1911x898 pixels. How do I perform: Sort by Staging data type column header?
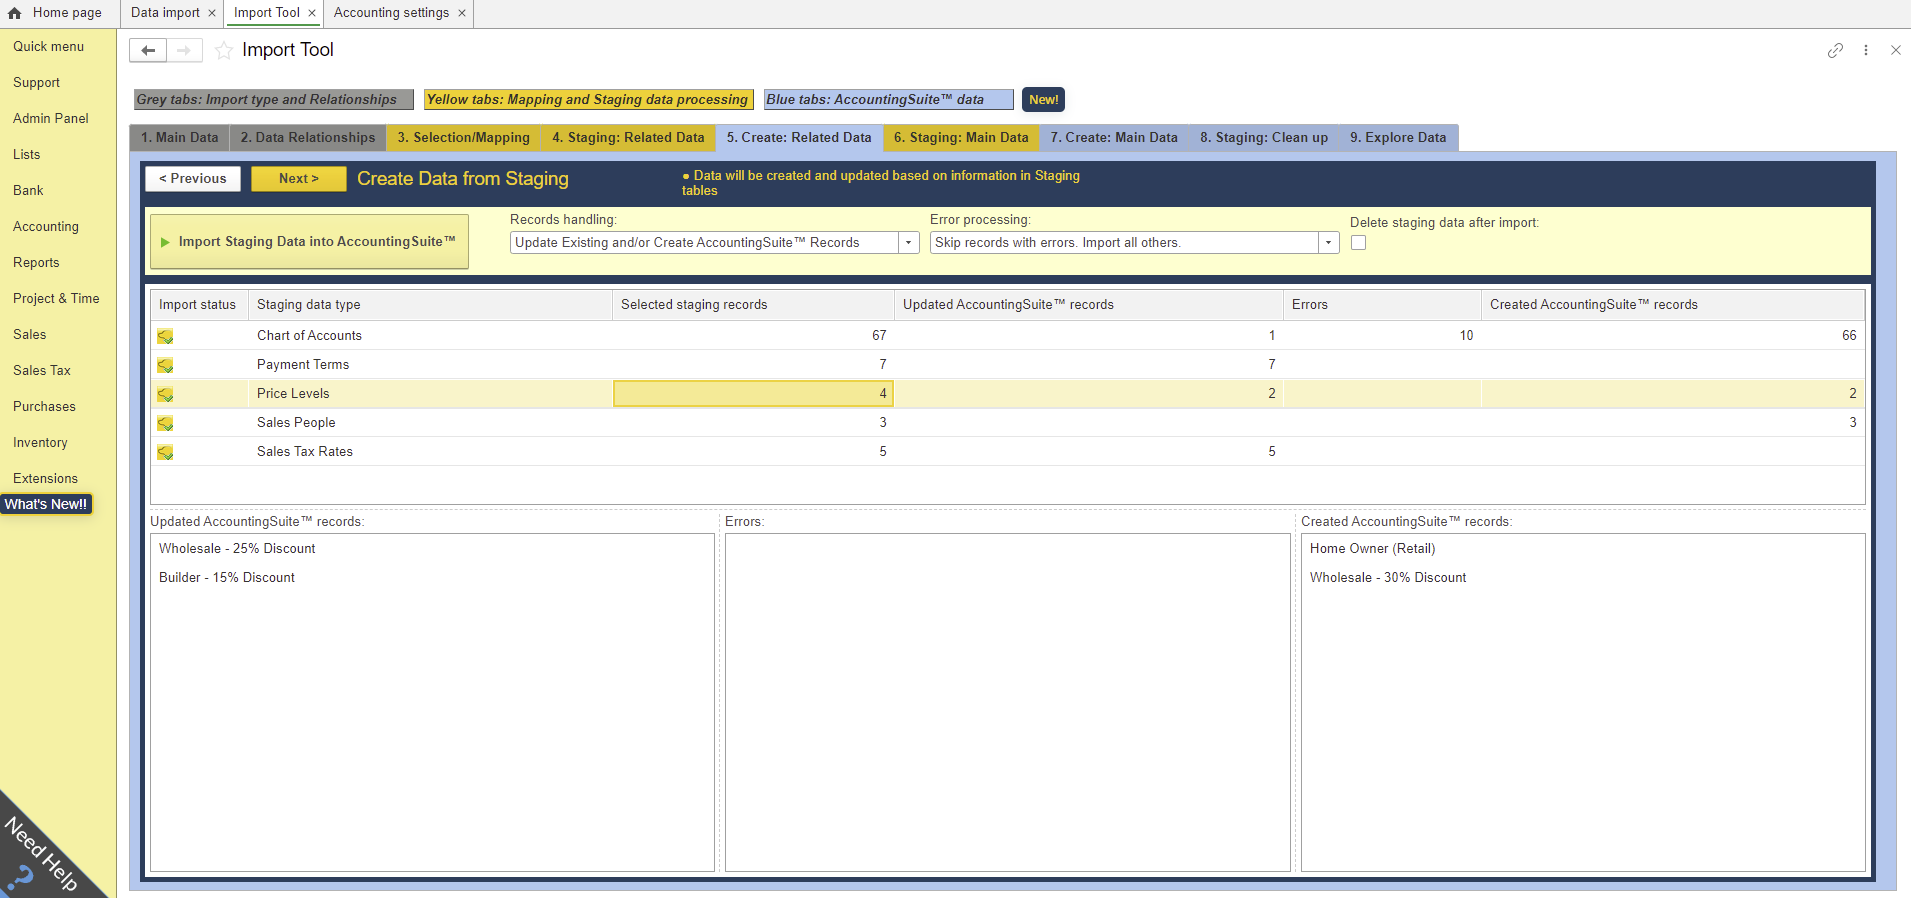click(x=430, y=305)
